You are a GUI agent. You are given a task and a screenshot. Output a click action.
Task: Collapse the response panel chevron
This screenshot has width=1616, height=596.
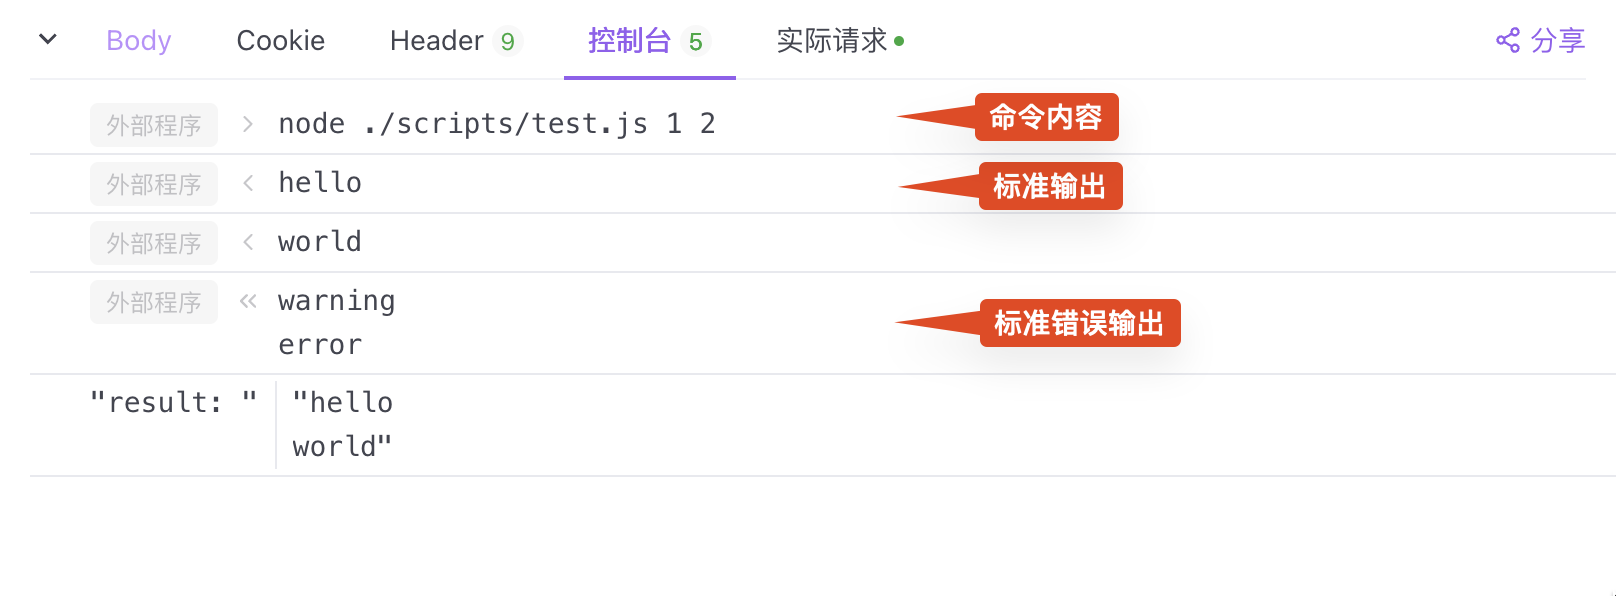pyautogui.click(x=47, y=40)
